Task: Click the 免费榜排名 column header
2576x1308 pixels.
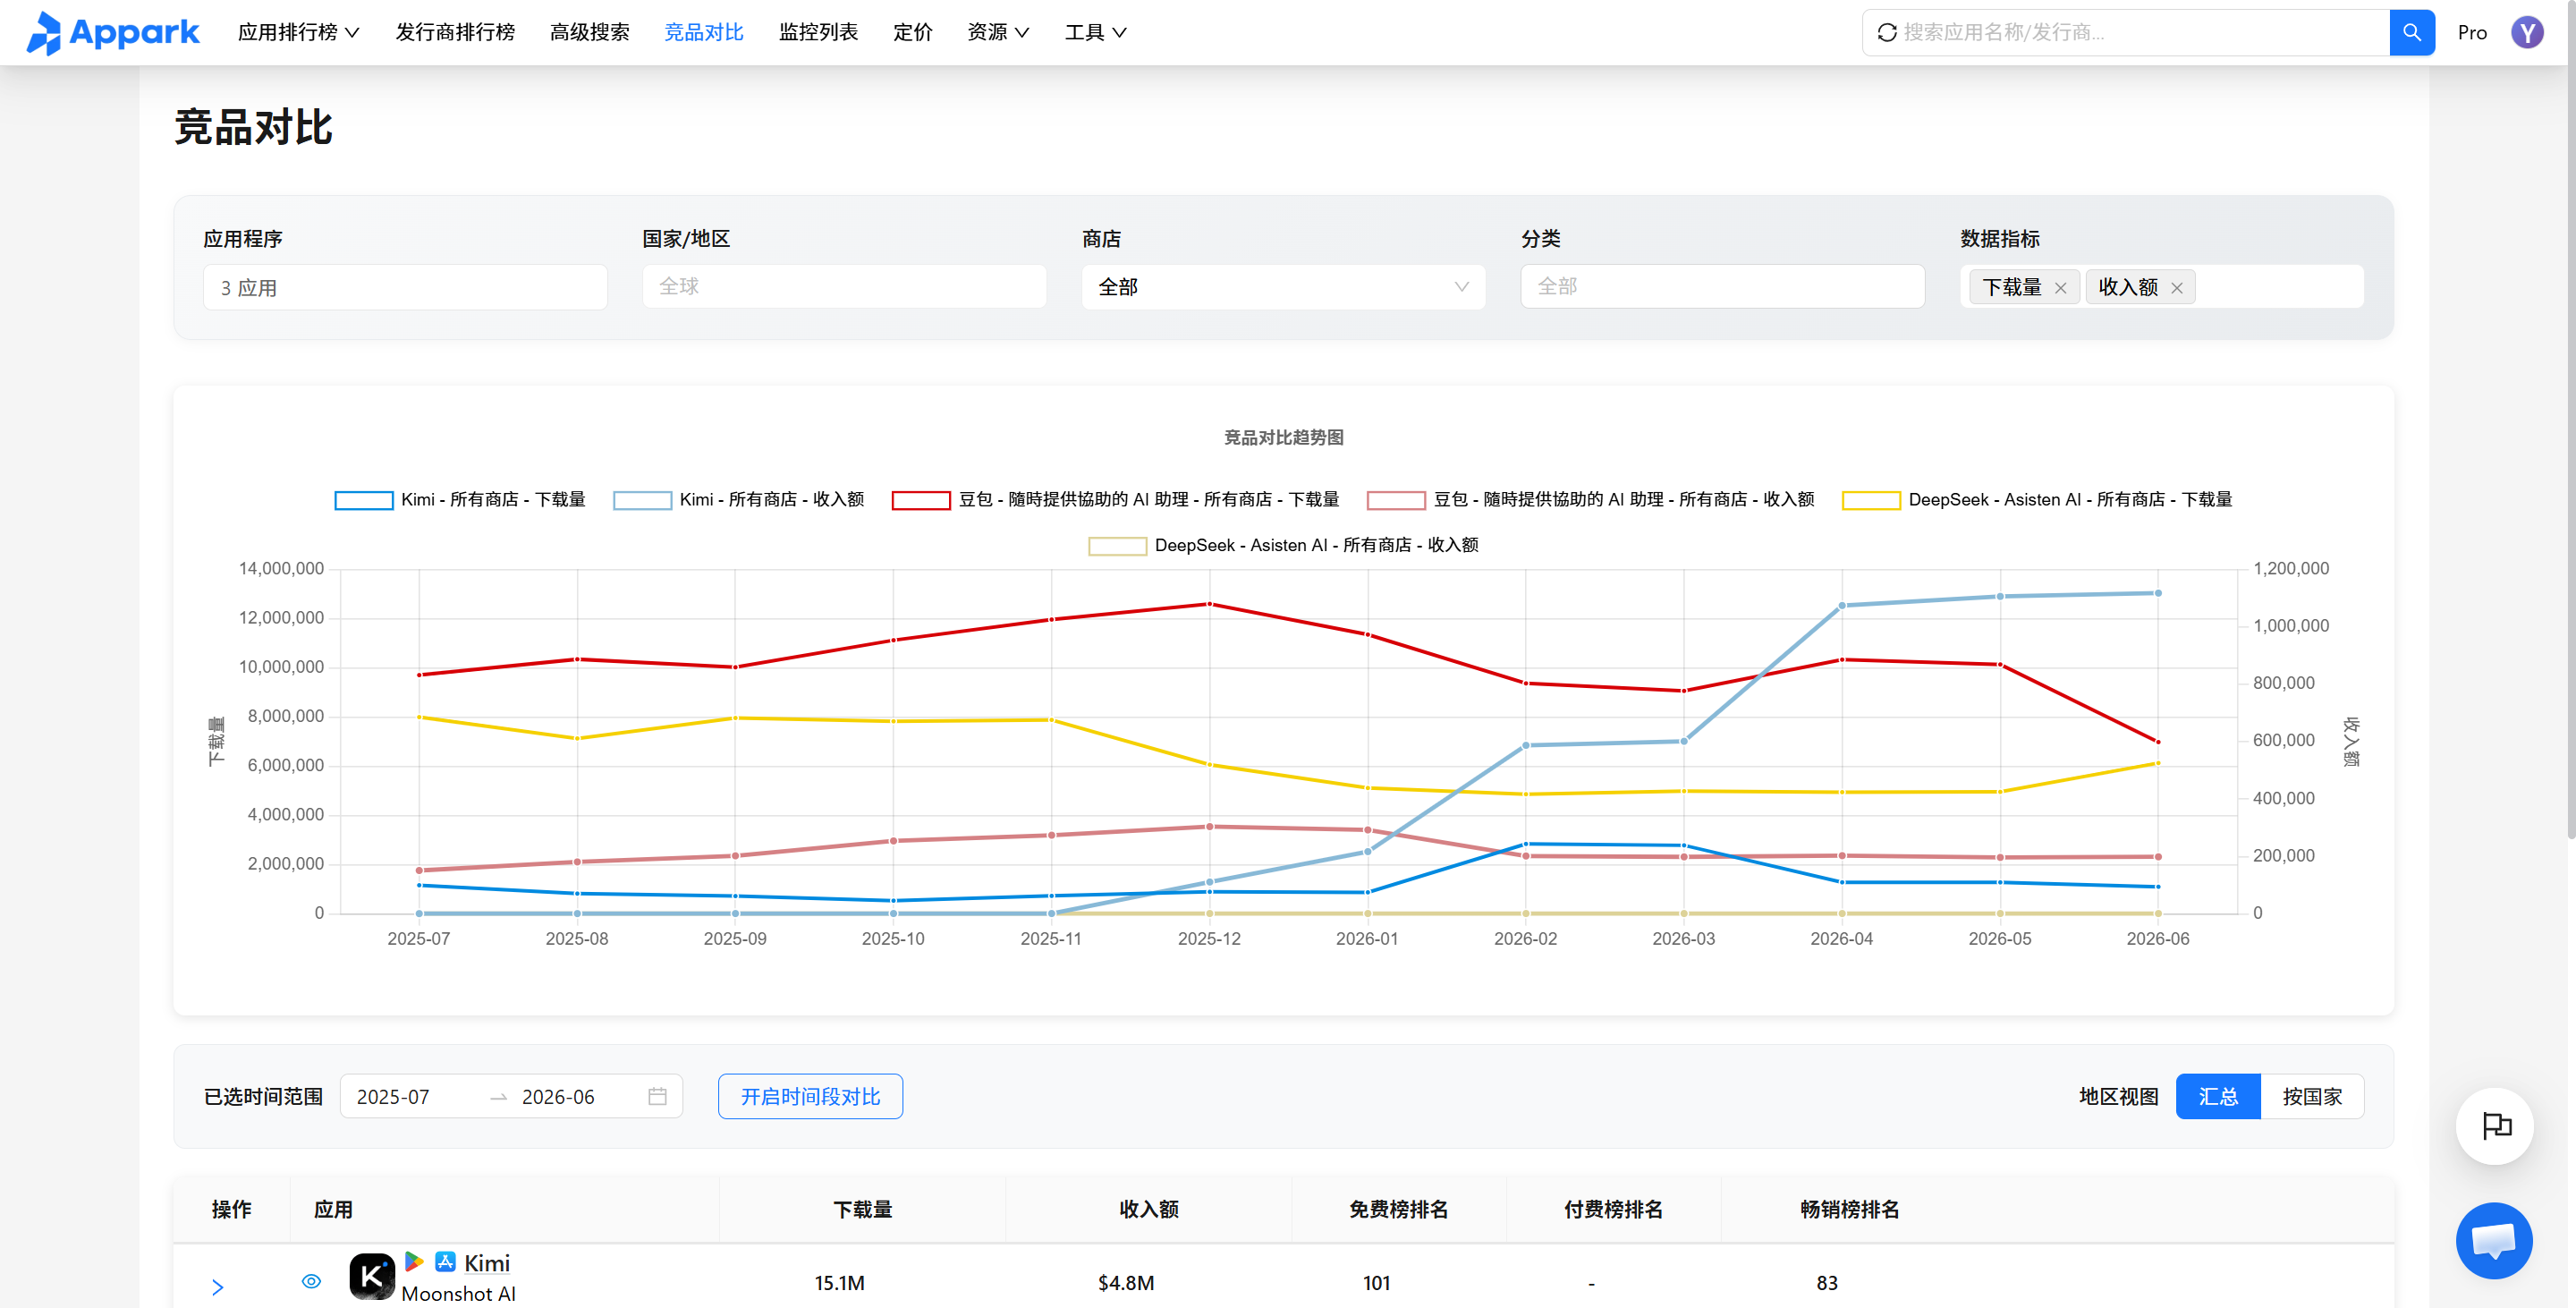Action: (x=1398, y=1209)
